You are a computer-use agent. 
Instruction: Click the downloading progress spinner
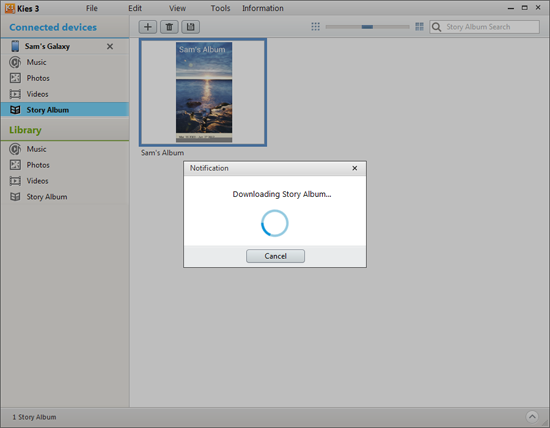coord(275,223)
